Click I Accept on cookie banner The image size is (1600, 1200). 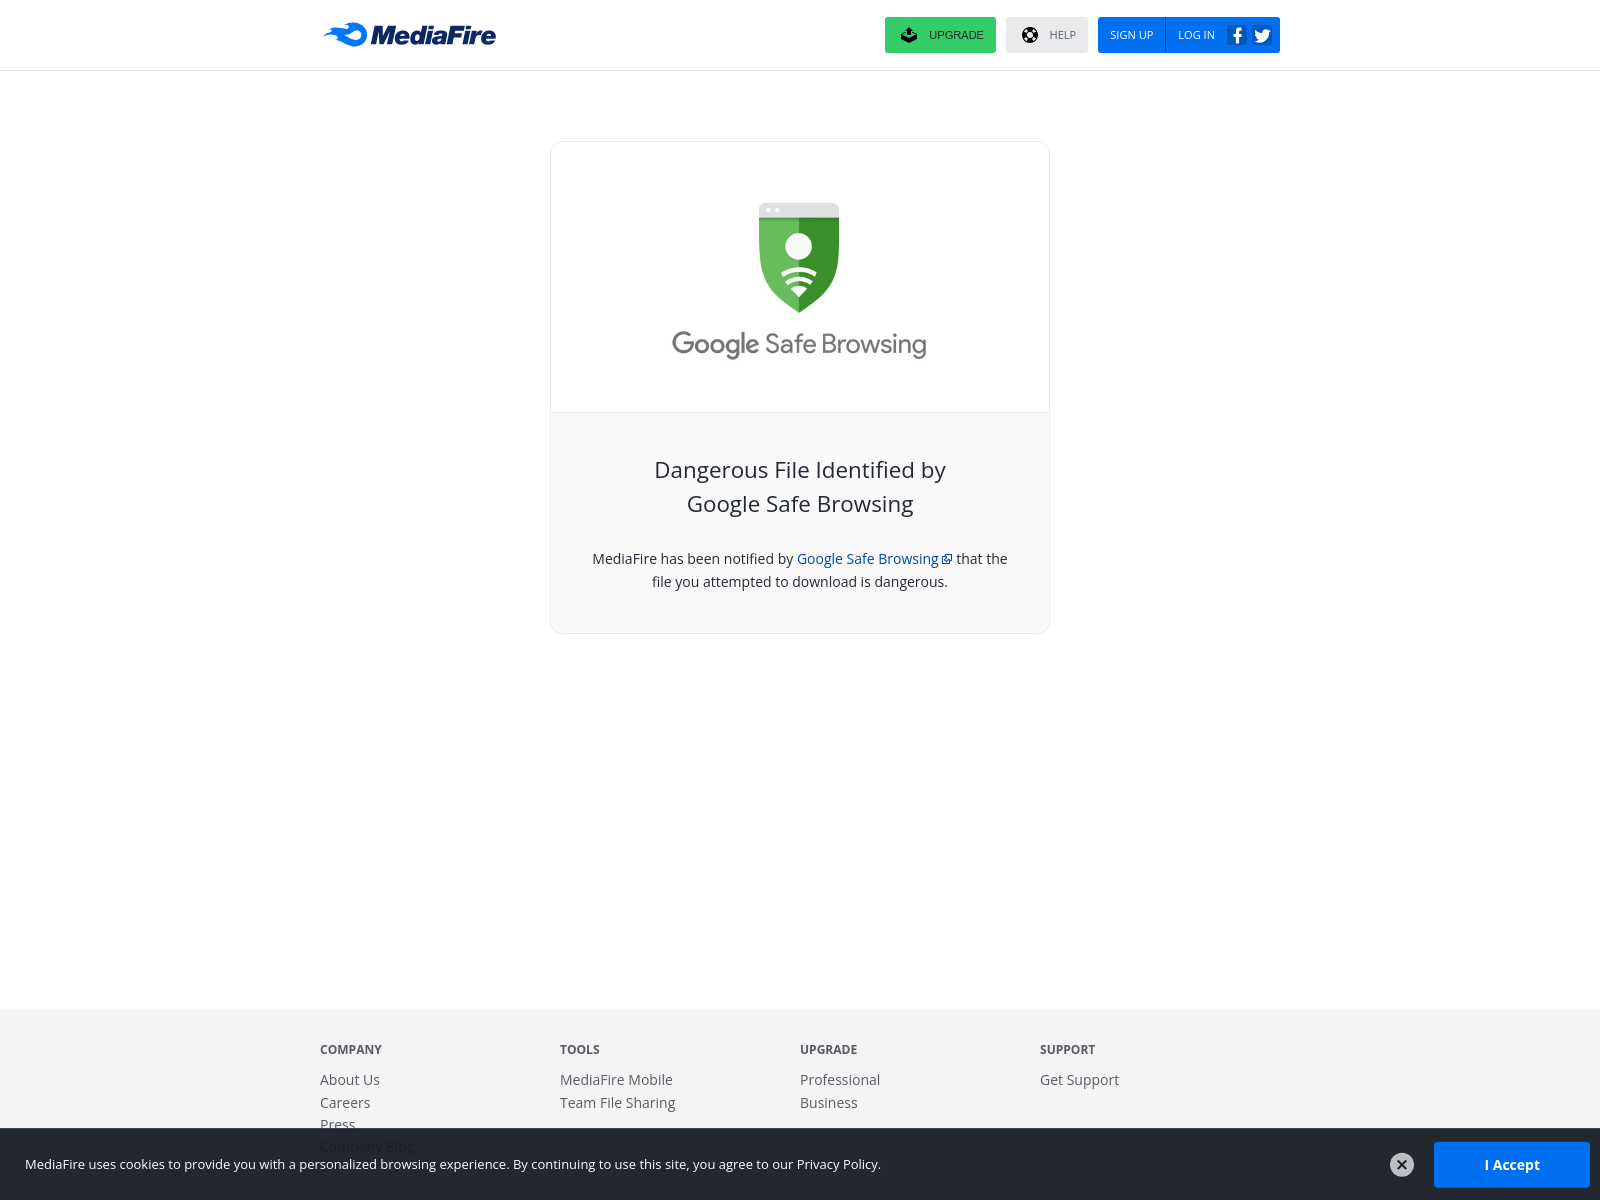pyautogui.click(x=1512, y=1164)
